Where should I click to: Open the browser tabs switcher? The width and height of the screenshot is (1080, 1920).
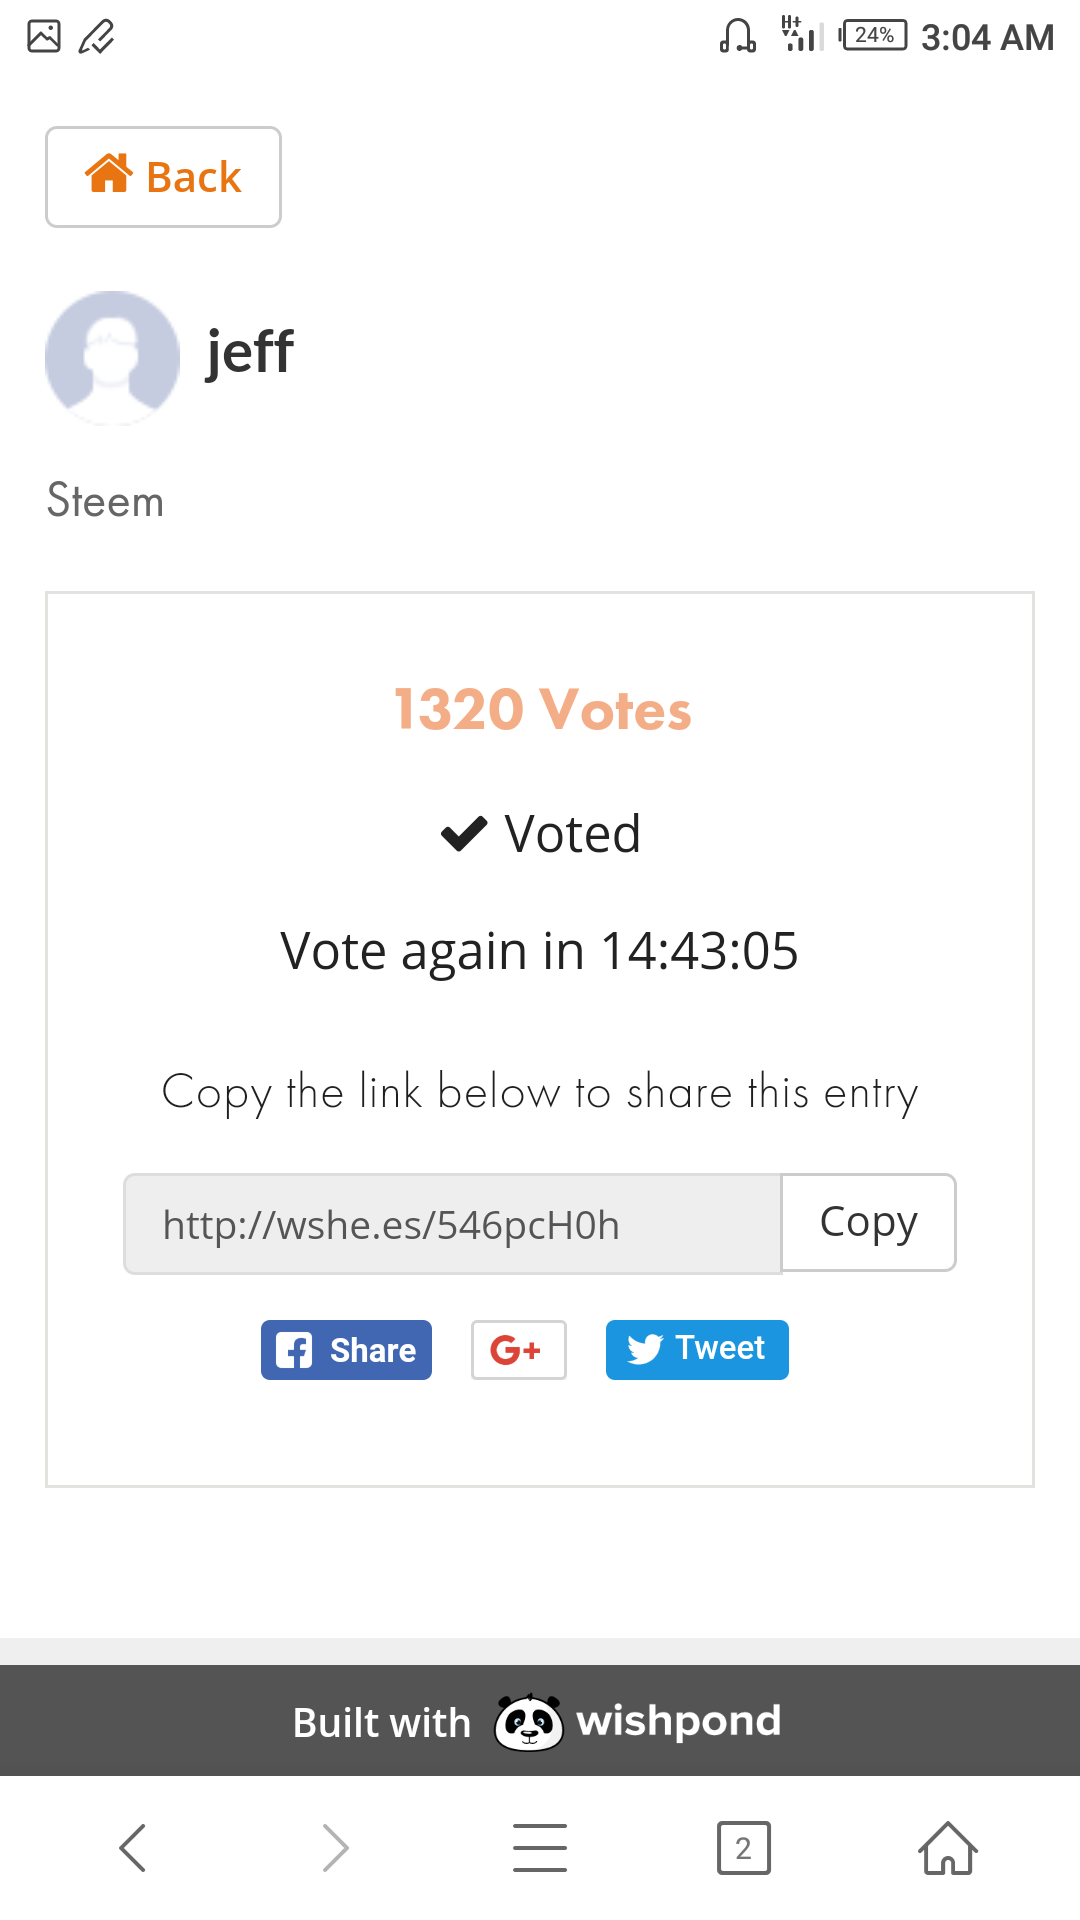click(x=743, y=1847)
